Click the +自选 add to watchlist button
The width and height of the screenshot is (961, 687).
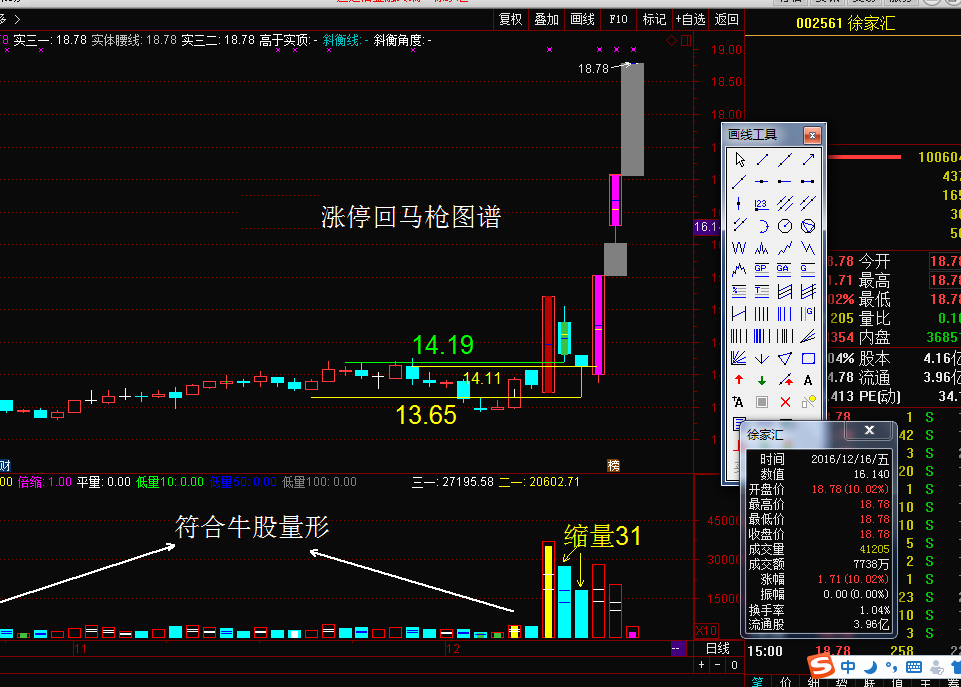pos(690,19)
